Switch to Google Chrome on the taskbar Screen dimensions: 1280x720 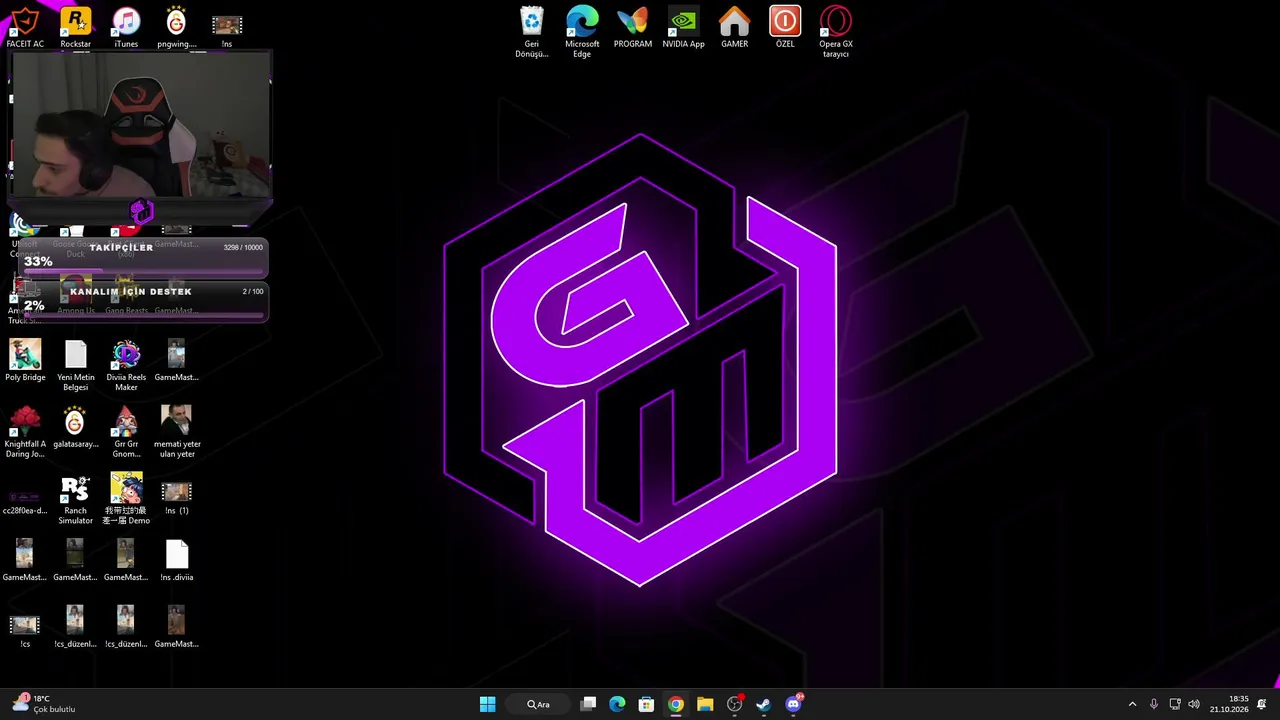click(676, 704)
